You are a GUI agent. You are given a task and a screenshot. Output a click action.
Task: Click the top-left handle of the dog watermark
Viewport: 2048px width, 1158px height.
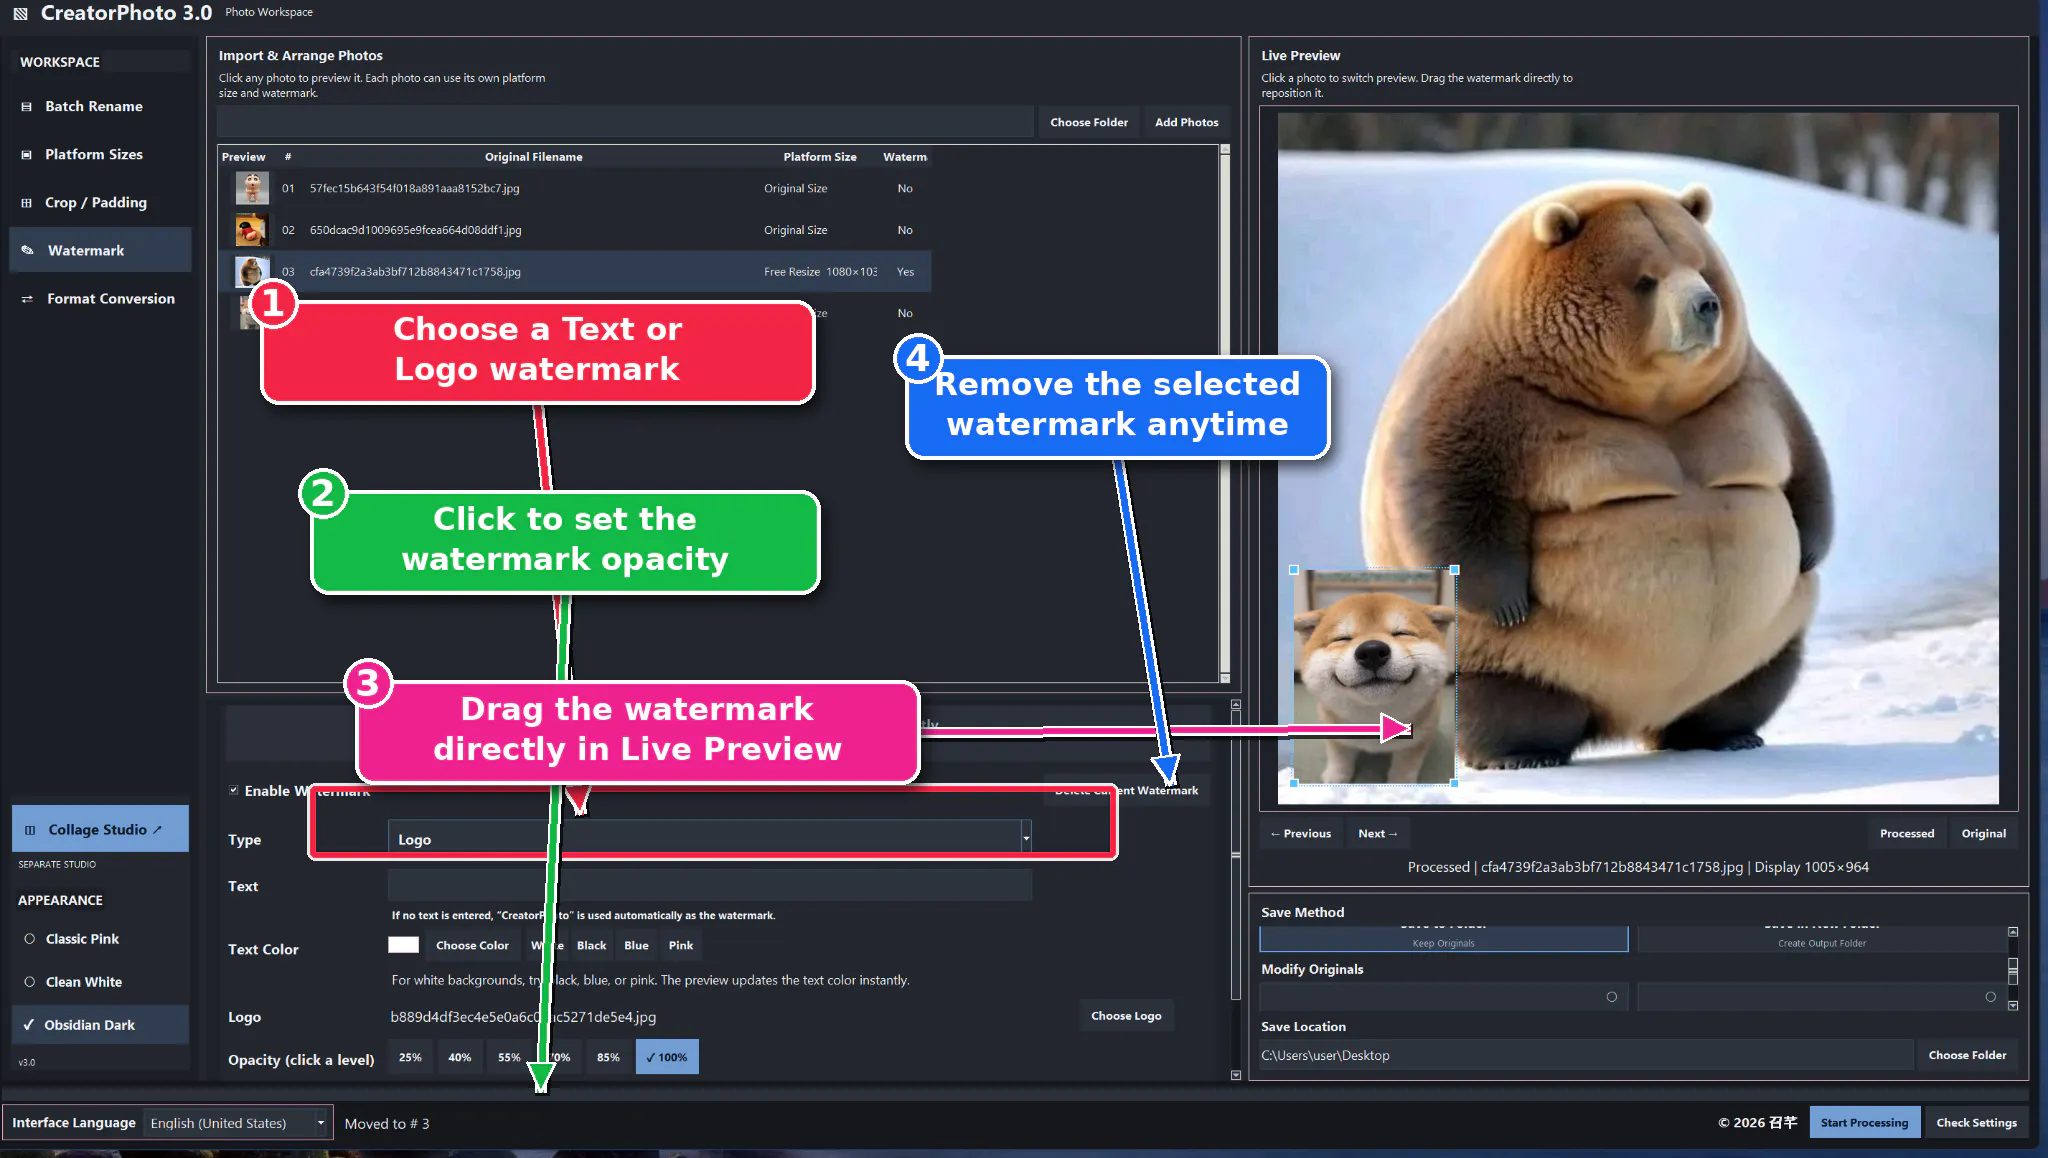(x=1294, y=570)
